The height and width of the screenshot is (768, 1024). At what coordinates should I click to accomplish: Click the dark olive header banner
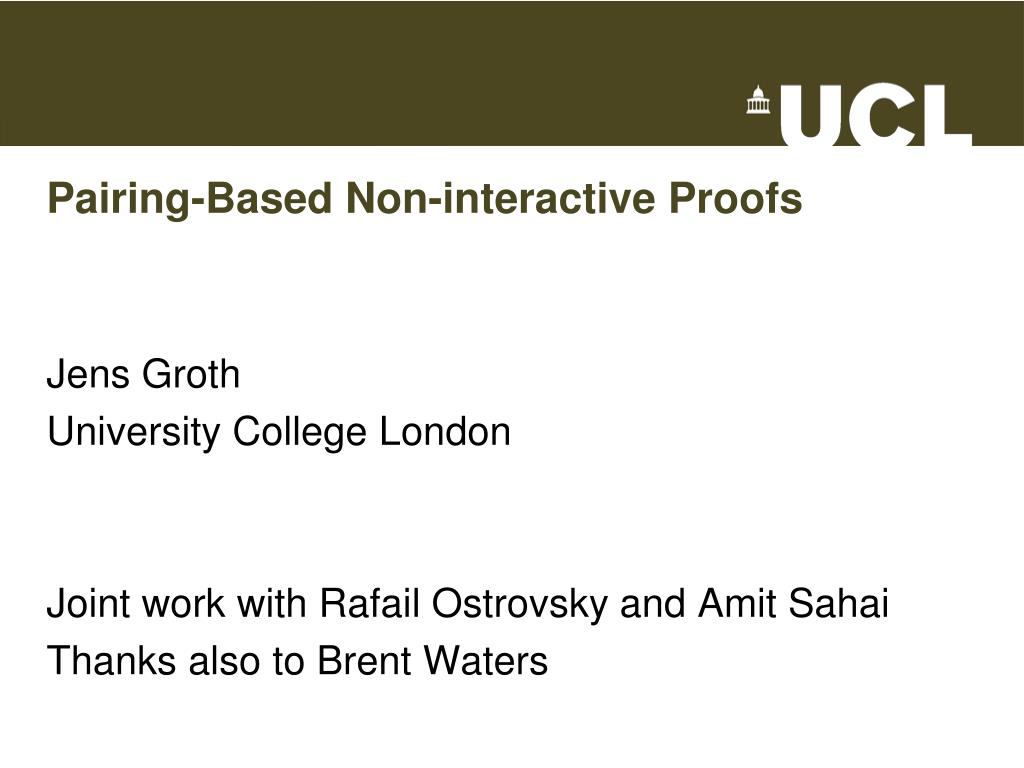pos(512,73)
